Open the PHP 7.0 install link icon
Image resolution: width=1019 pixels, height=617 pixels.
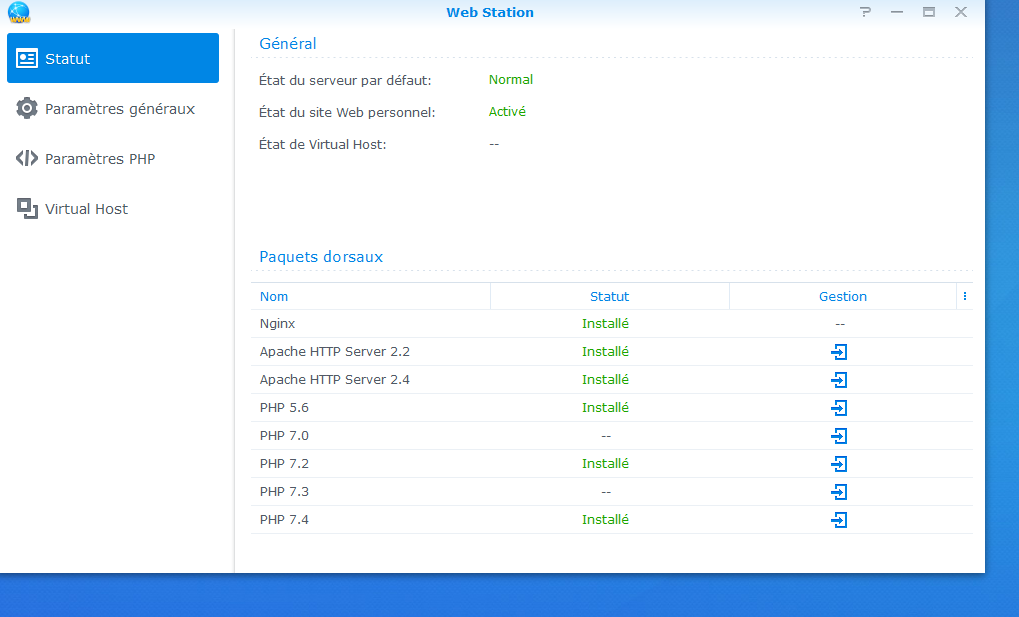[840, 436]
